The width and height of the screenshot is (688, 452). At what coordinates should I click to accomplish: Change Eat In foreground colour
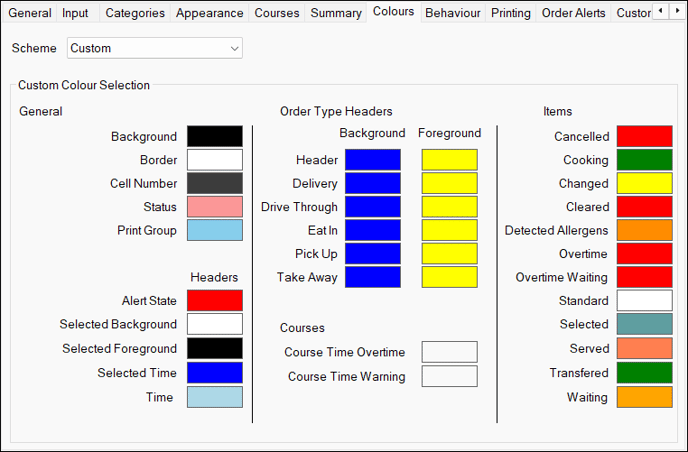[450, 230]
